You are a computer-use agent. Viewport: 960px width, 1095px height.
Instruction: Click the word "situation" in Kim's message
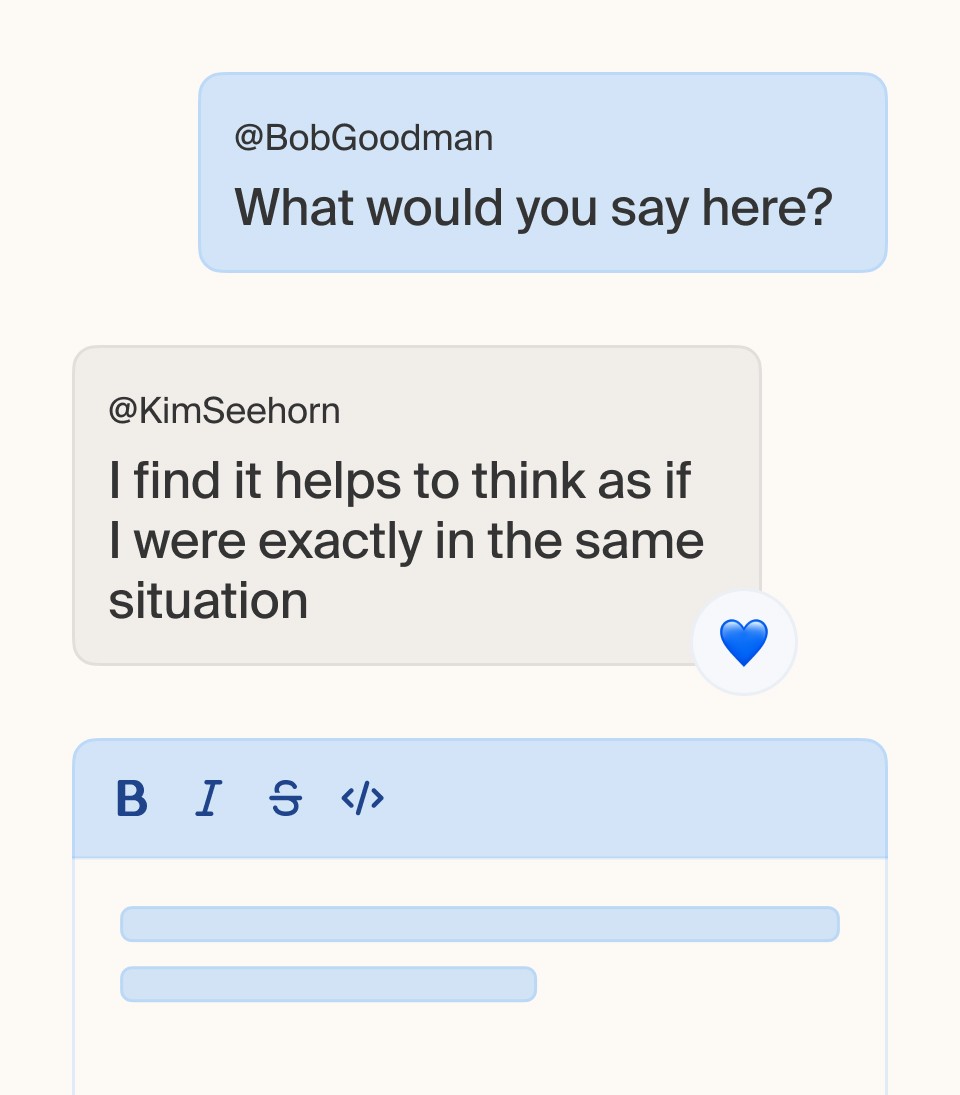[208, 601]
